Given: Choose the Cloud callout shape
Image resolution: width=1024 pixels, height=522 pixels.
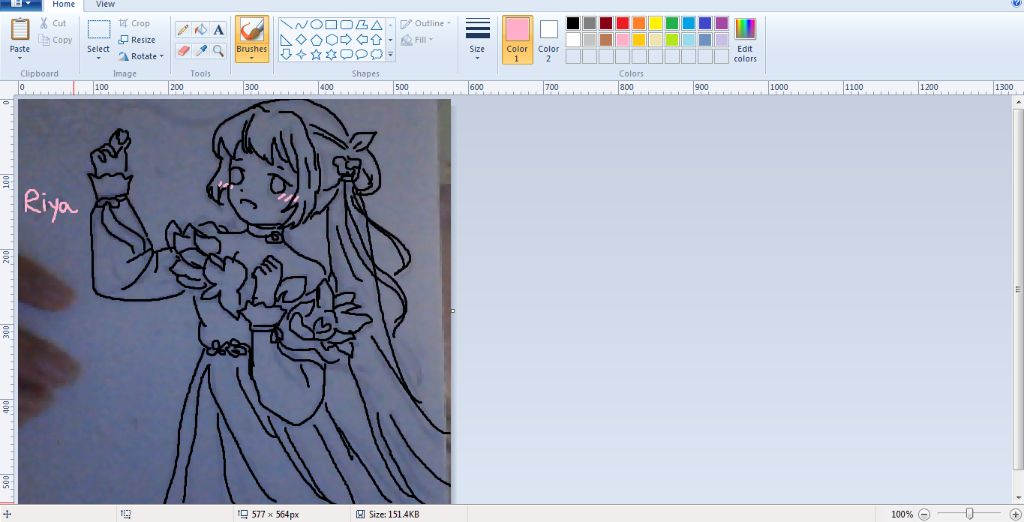Looking at the screenshot, I should pyautogui.click(x=376, y=54).
